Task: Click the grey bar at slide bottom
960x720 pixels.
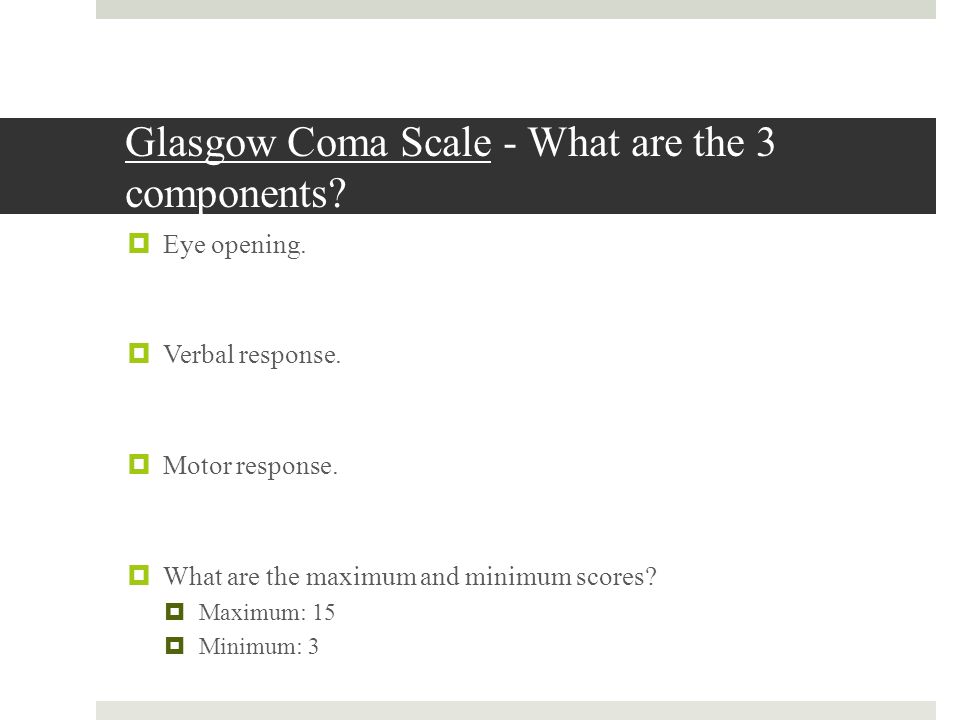Action: tap(516, 710)
